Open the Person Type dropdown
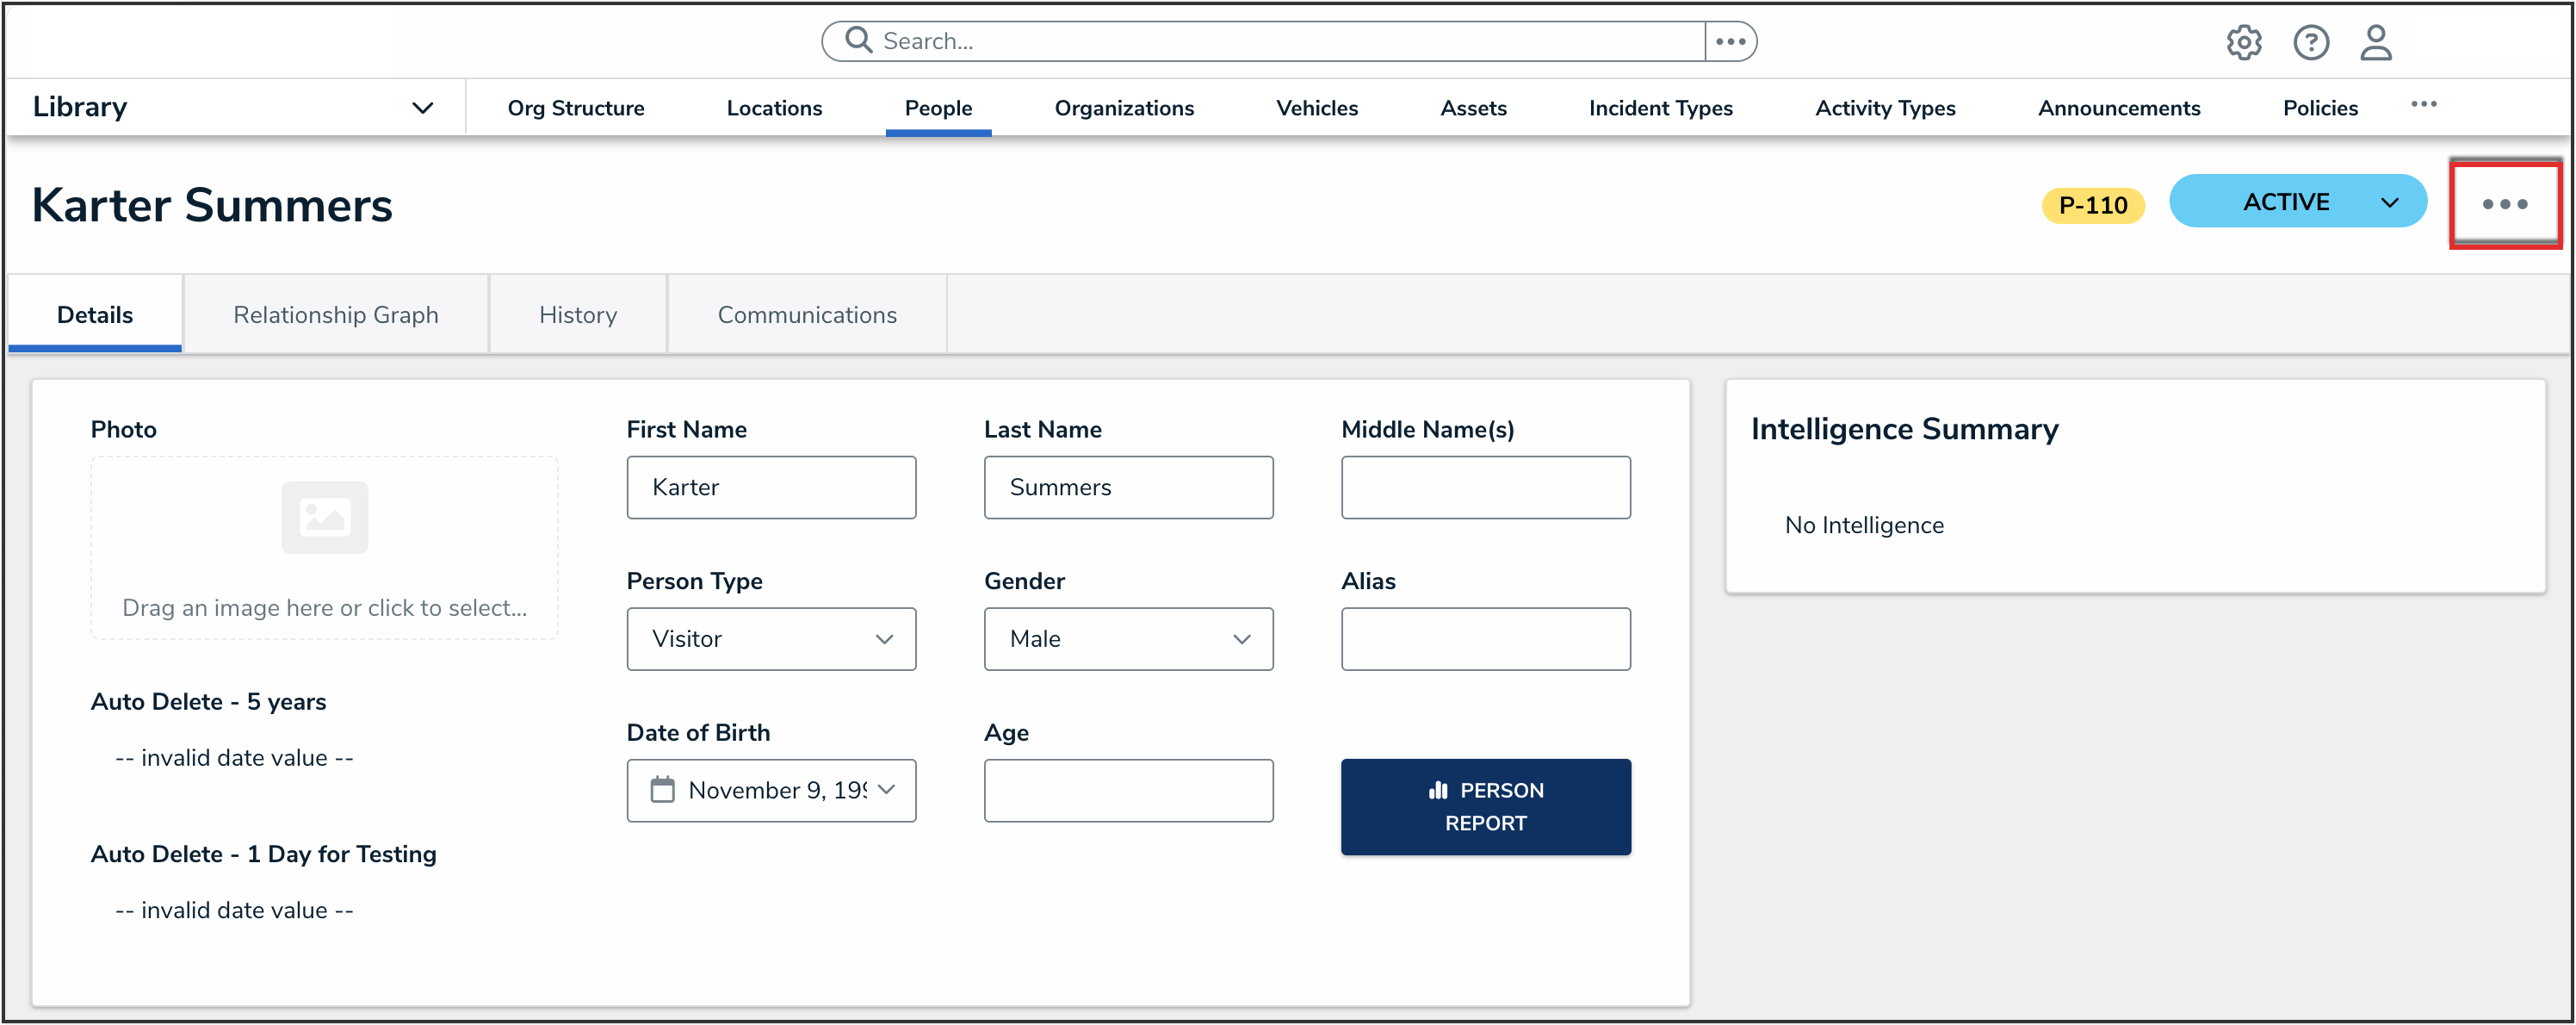Viewport: 2576px width, 1025px height. point(771,638)
